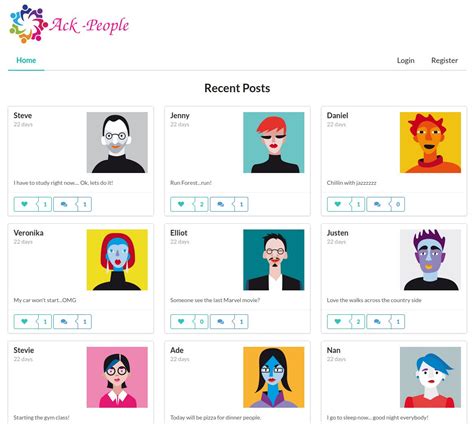Like Veronika's post with heart icon
The height and width of the screenshot is (424, 474).
pos(25,322)
